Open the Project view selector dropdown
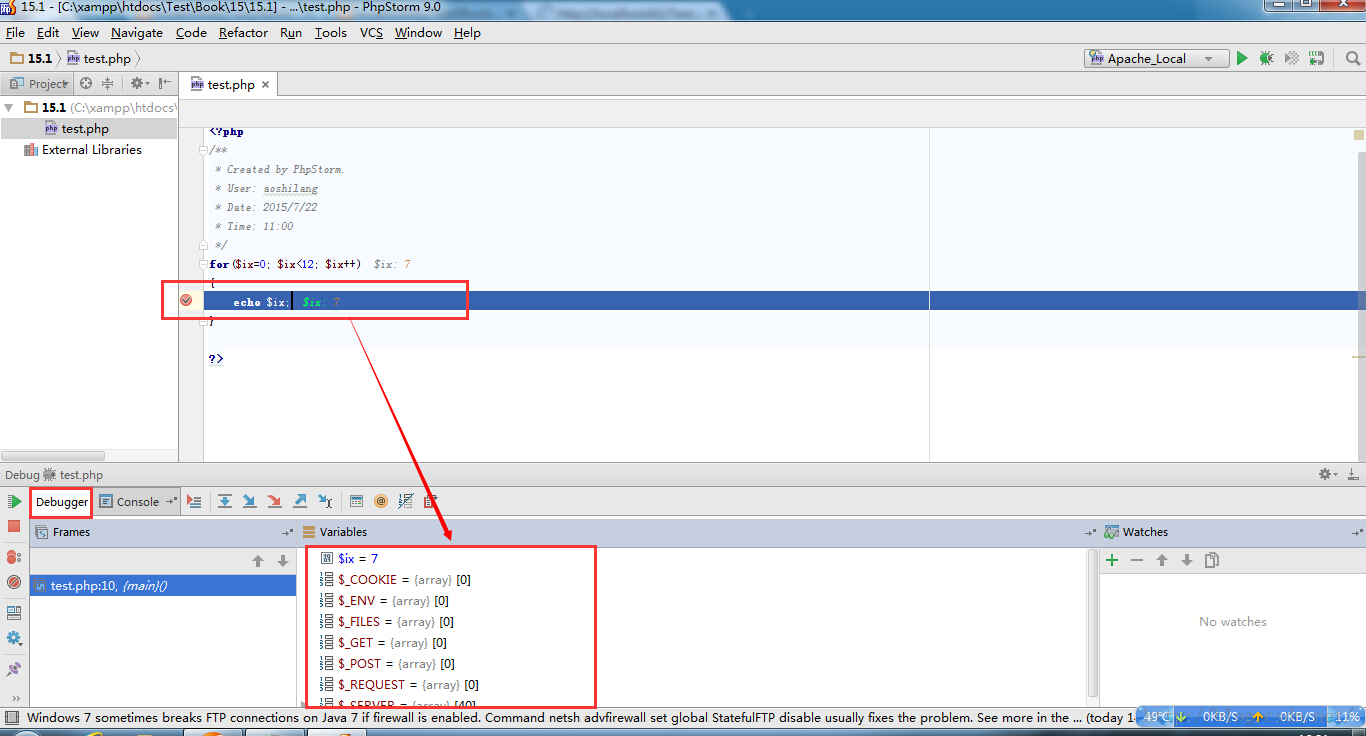Viewport: 1366px width, 736px height. [x=38, y=84]
